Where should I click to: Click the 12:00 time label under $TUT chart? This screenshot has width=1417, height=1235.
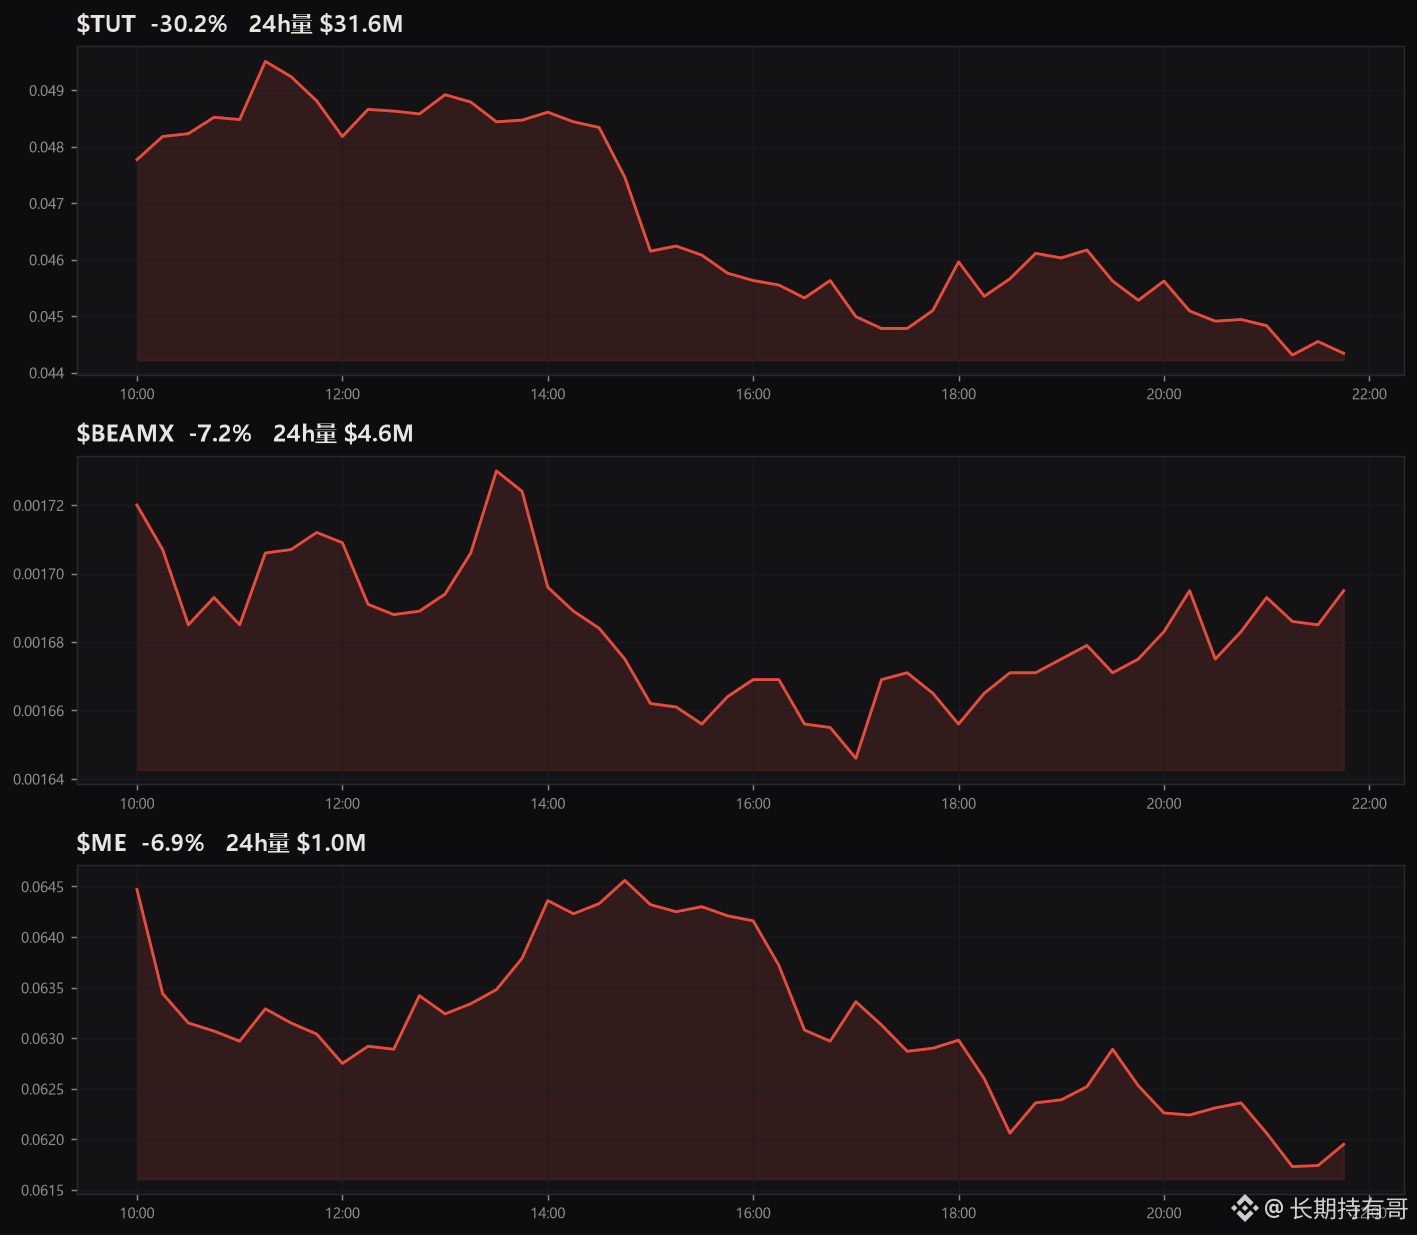[342, 394]
